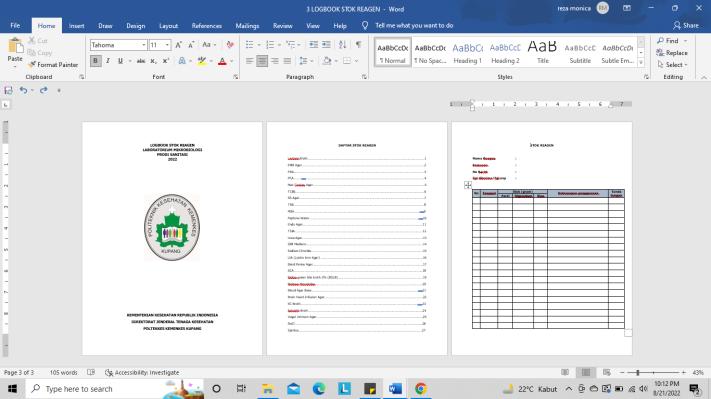The image size is (711, 399).
Task: Open the Layout ribbon tab
Action: [168, 26]
